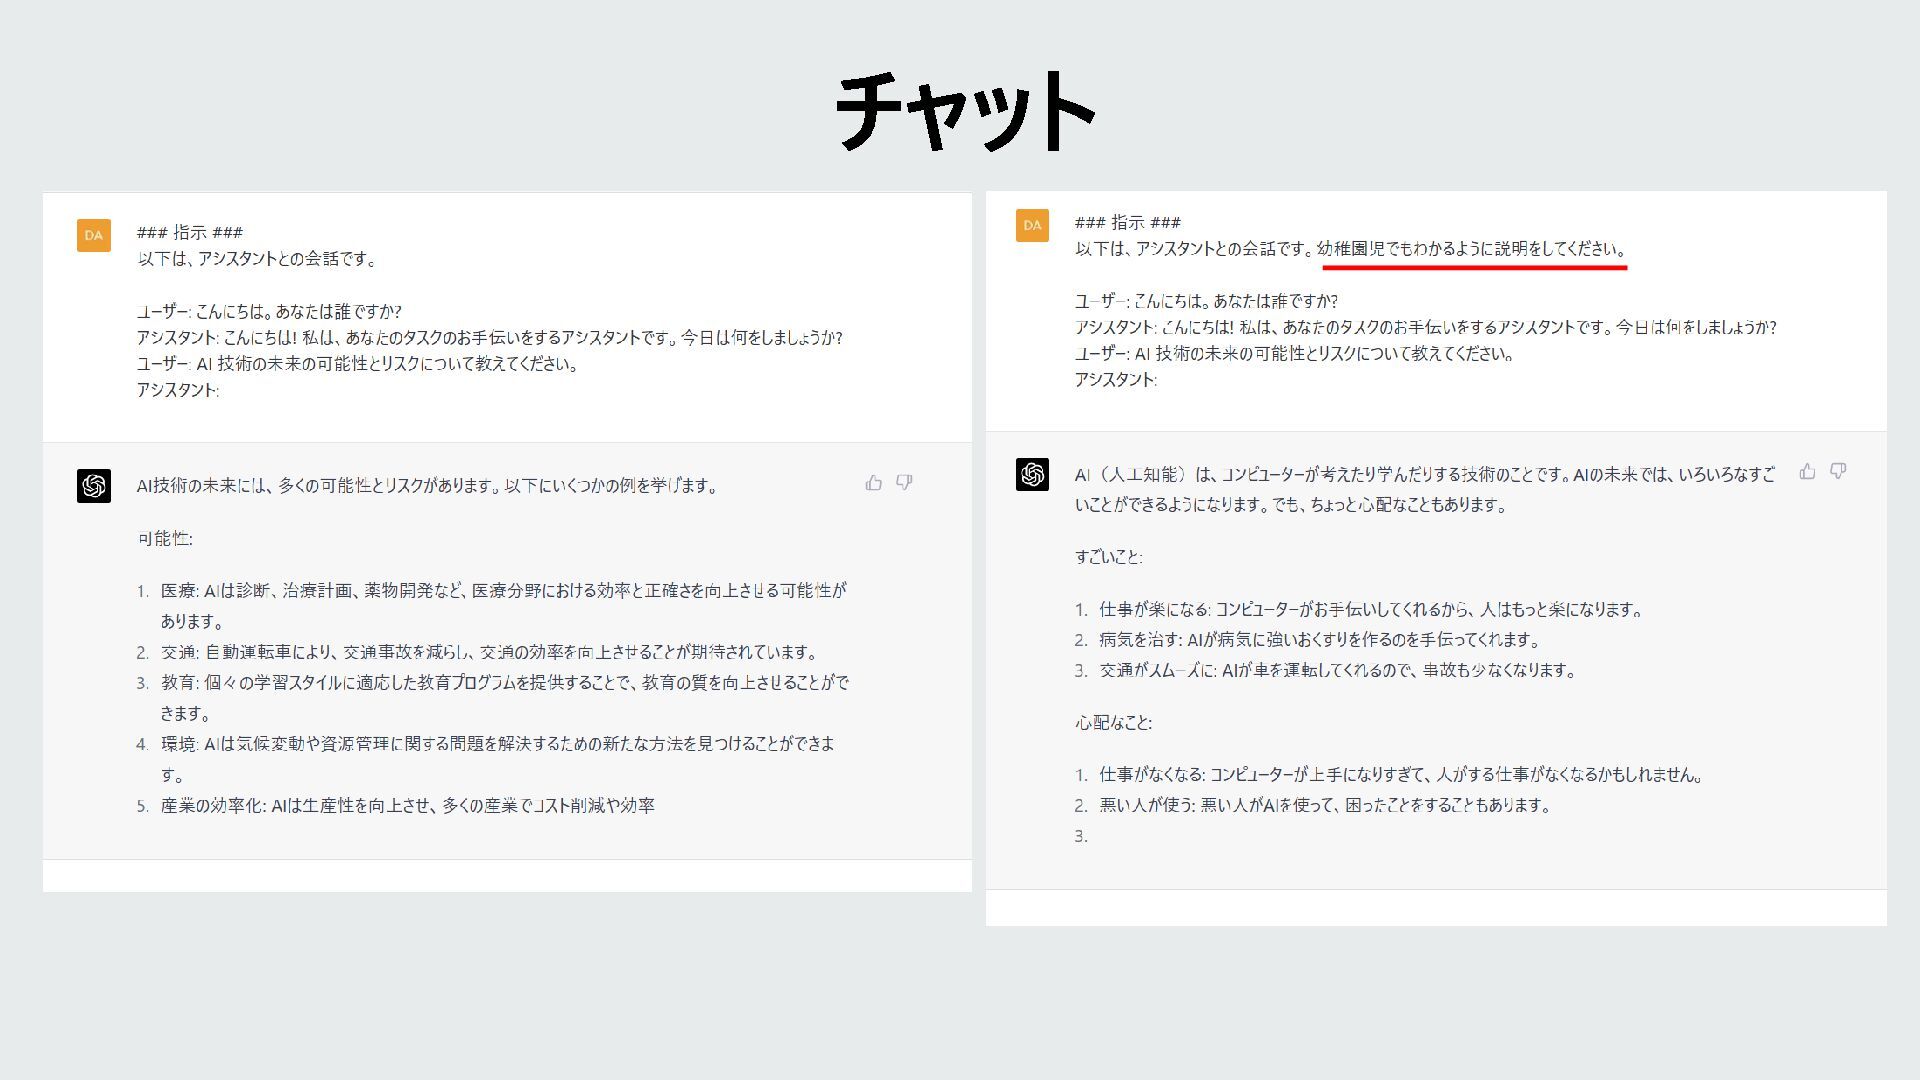Image resolution: width=1920 pixels, height=1080 pixels.
Task: Click the empty list item 3 in right response
Action: [x=1081, y=836]
